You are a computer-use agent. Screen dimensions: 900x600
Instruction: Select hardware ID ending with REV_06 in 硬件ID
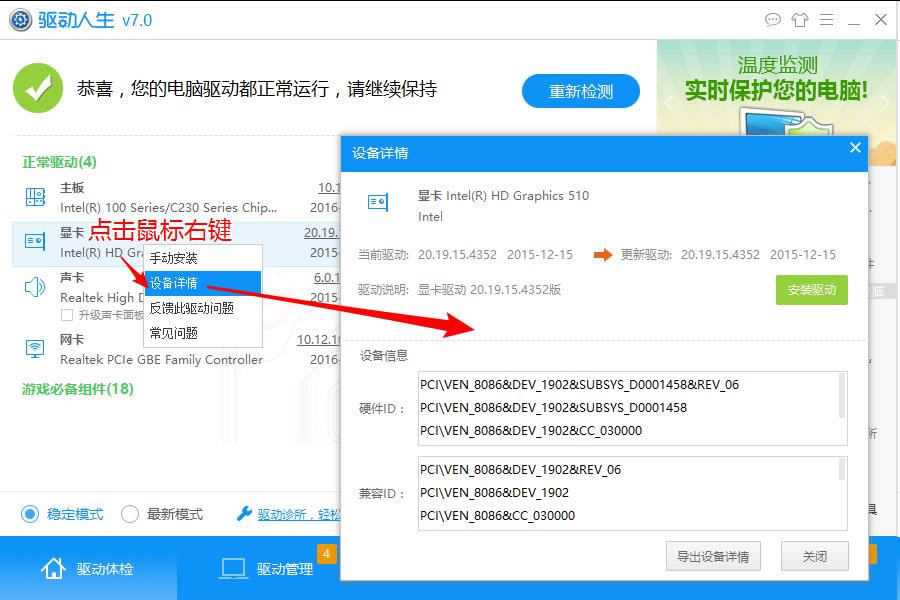pos(579,385)
